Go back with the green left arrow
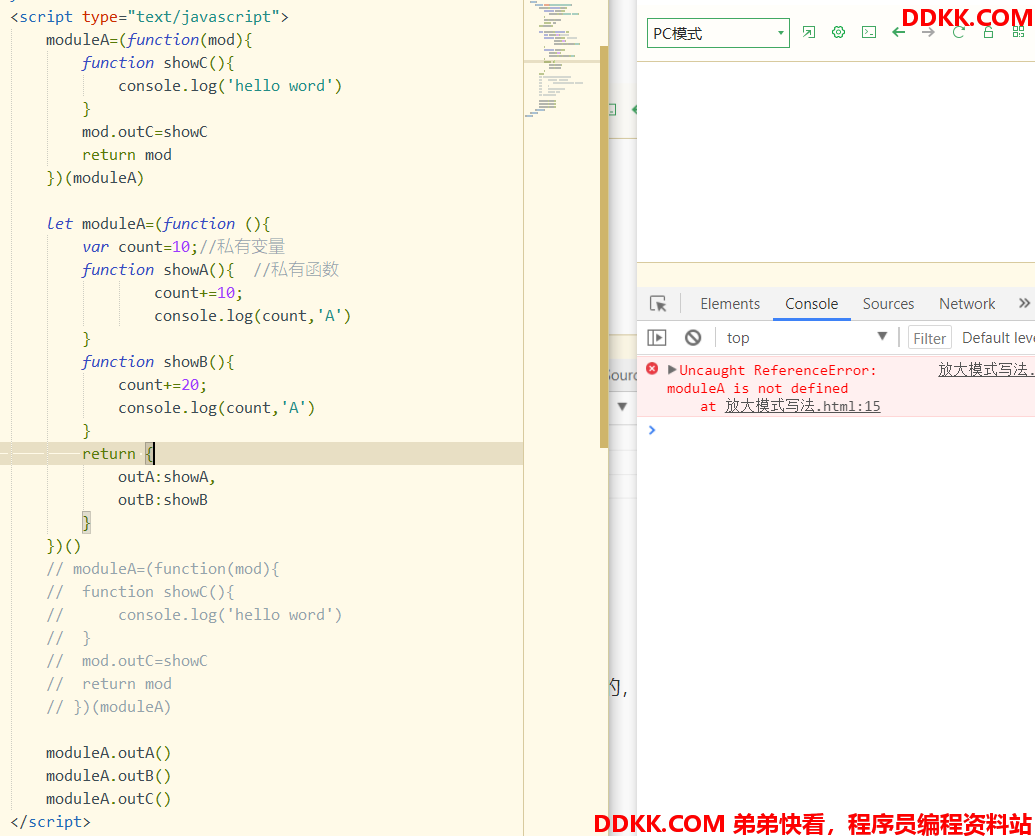This screenshot has height=836, width=1035. 898,32
